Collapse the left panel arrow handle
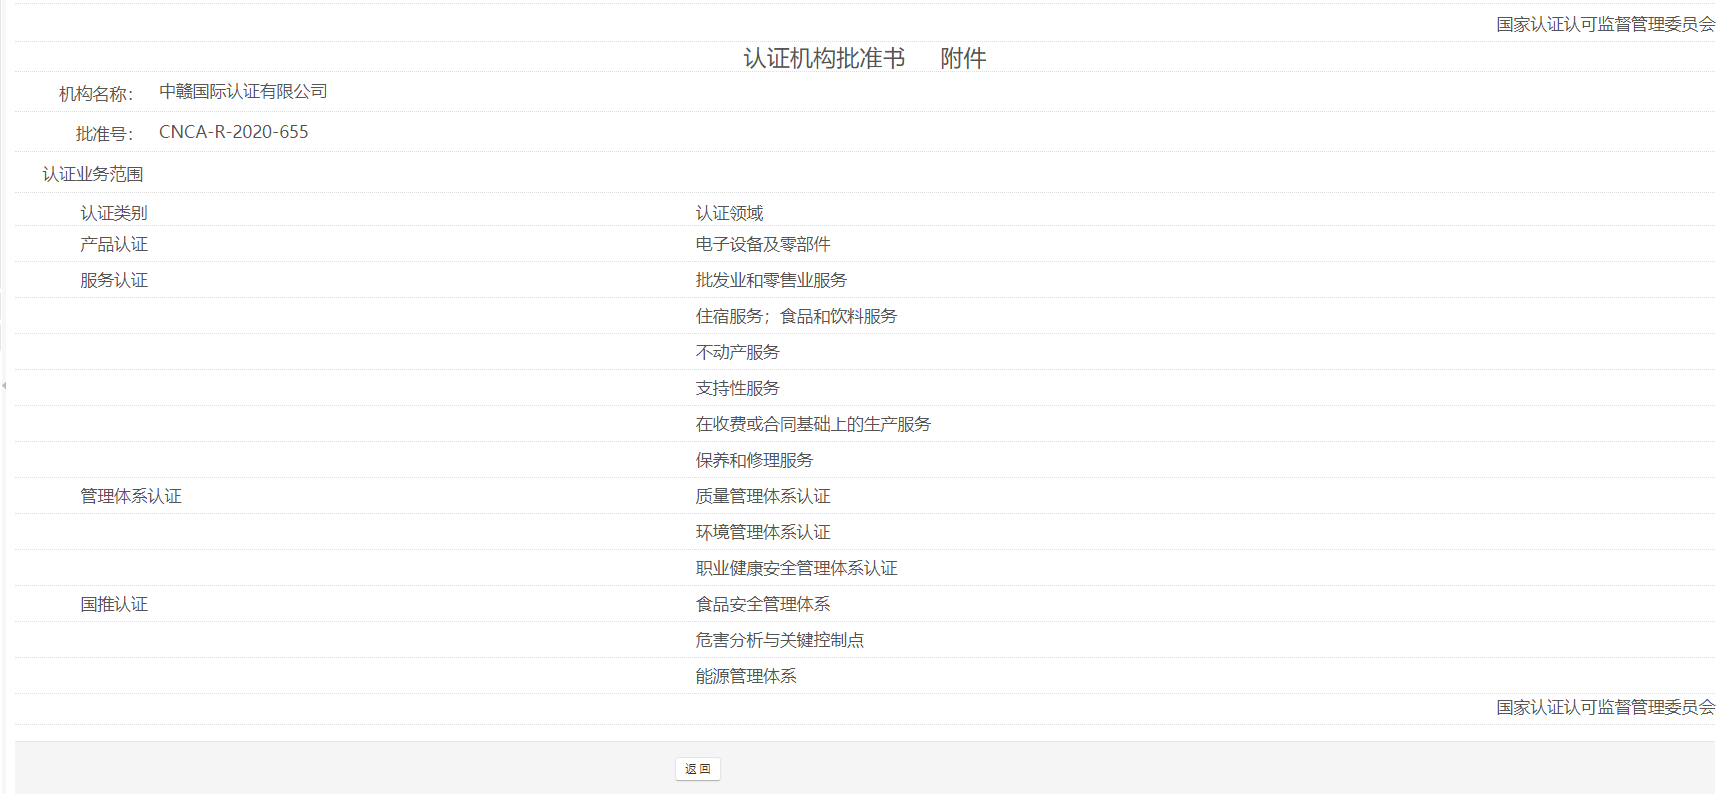 (4, 385)
